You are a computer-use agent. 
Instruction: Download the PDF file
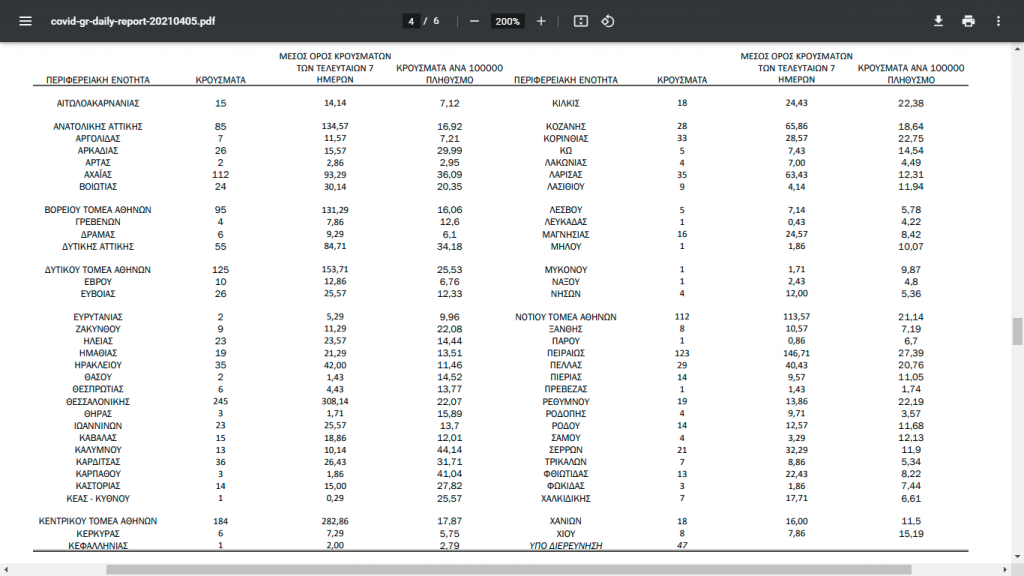click(938, 21)
